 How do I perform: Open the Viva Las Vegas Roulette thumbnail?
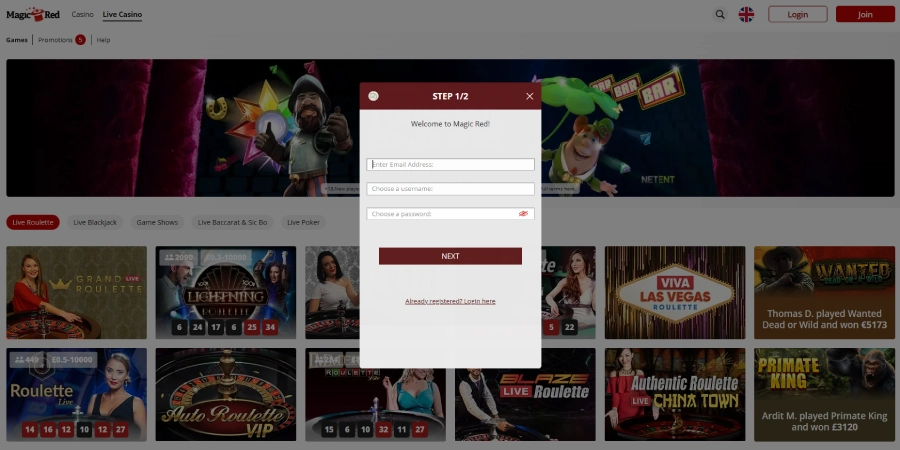click(674, 293)
